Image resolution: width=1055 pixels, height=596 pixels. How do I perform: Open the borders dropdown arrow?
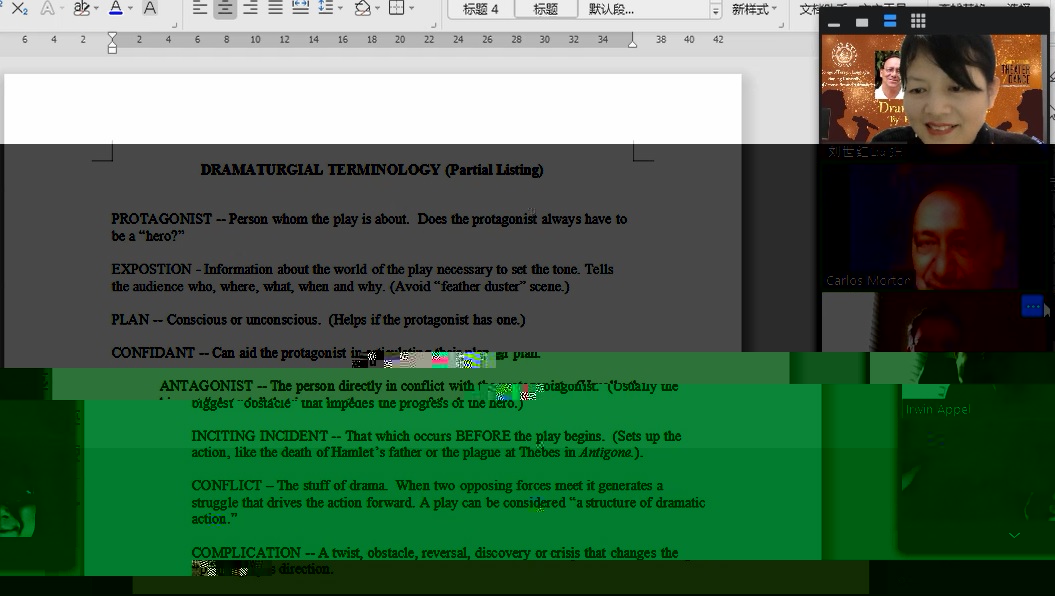pyautogui.click(x=411, y=8)
